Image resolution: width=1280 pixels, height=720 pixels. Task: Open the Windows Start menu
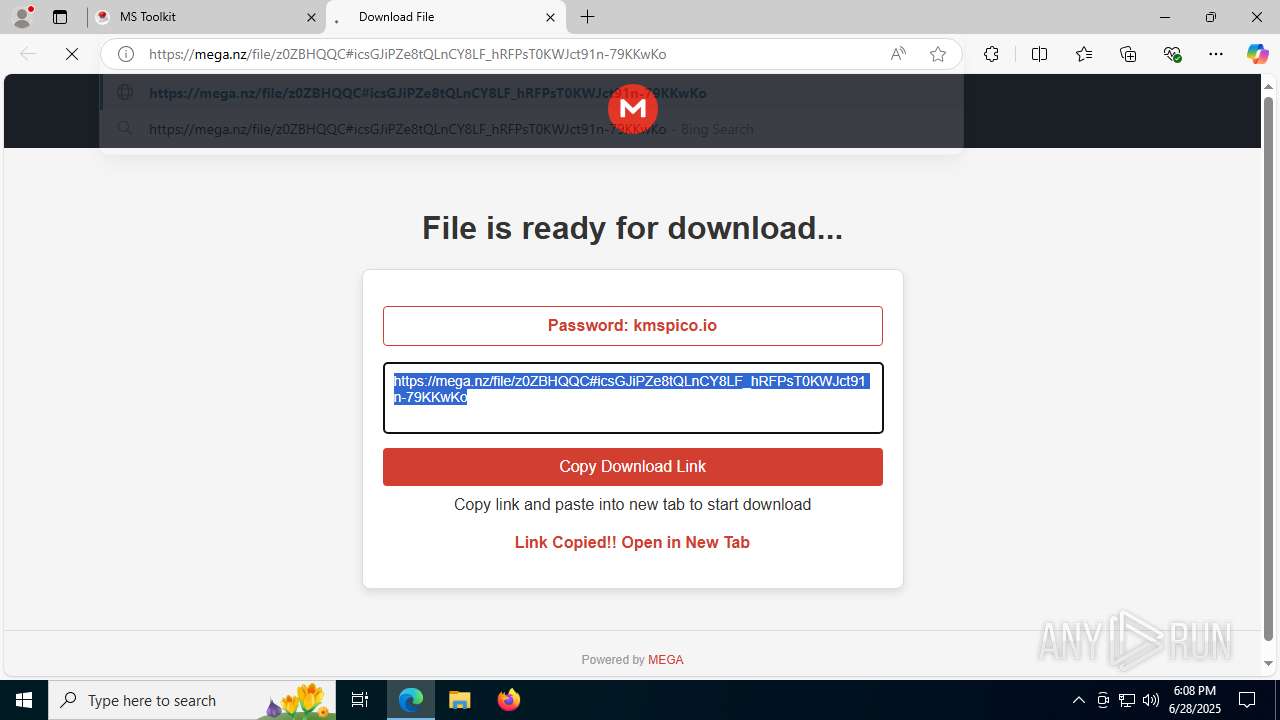coord(24,700)
